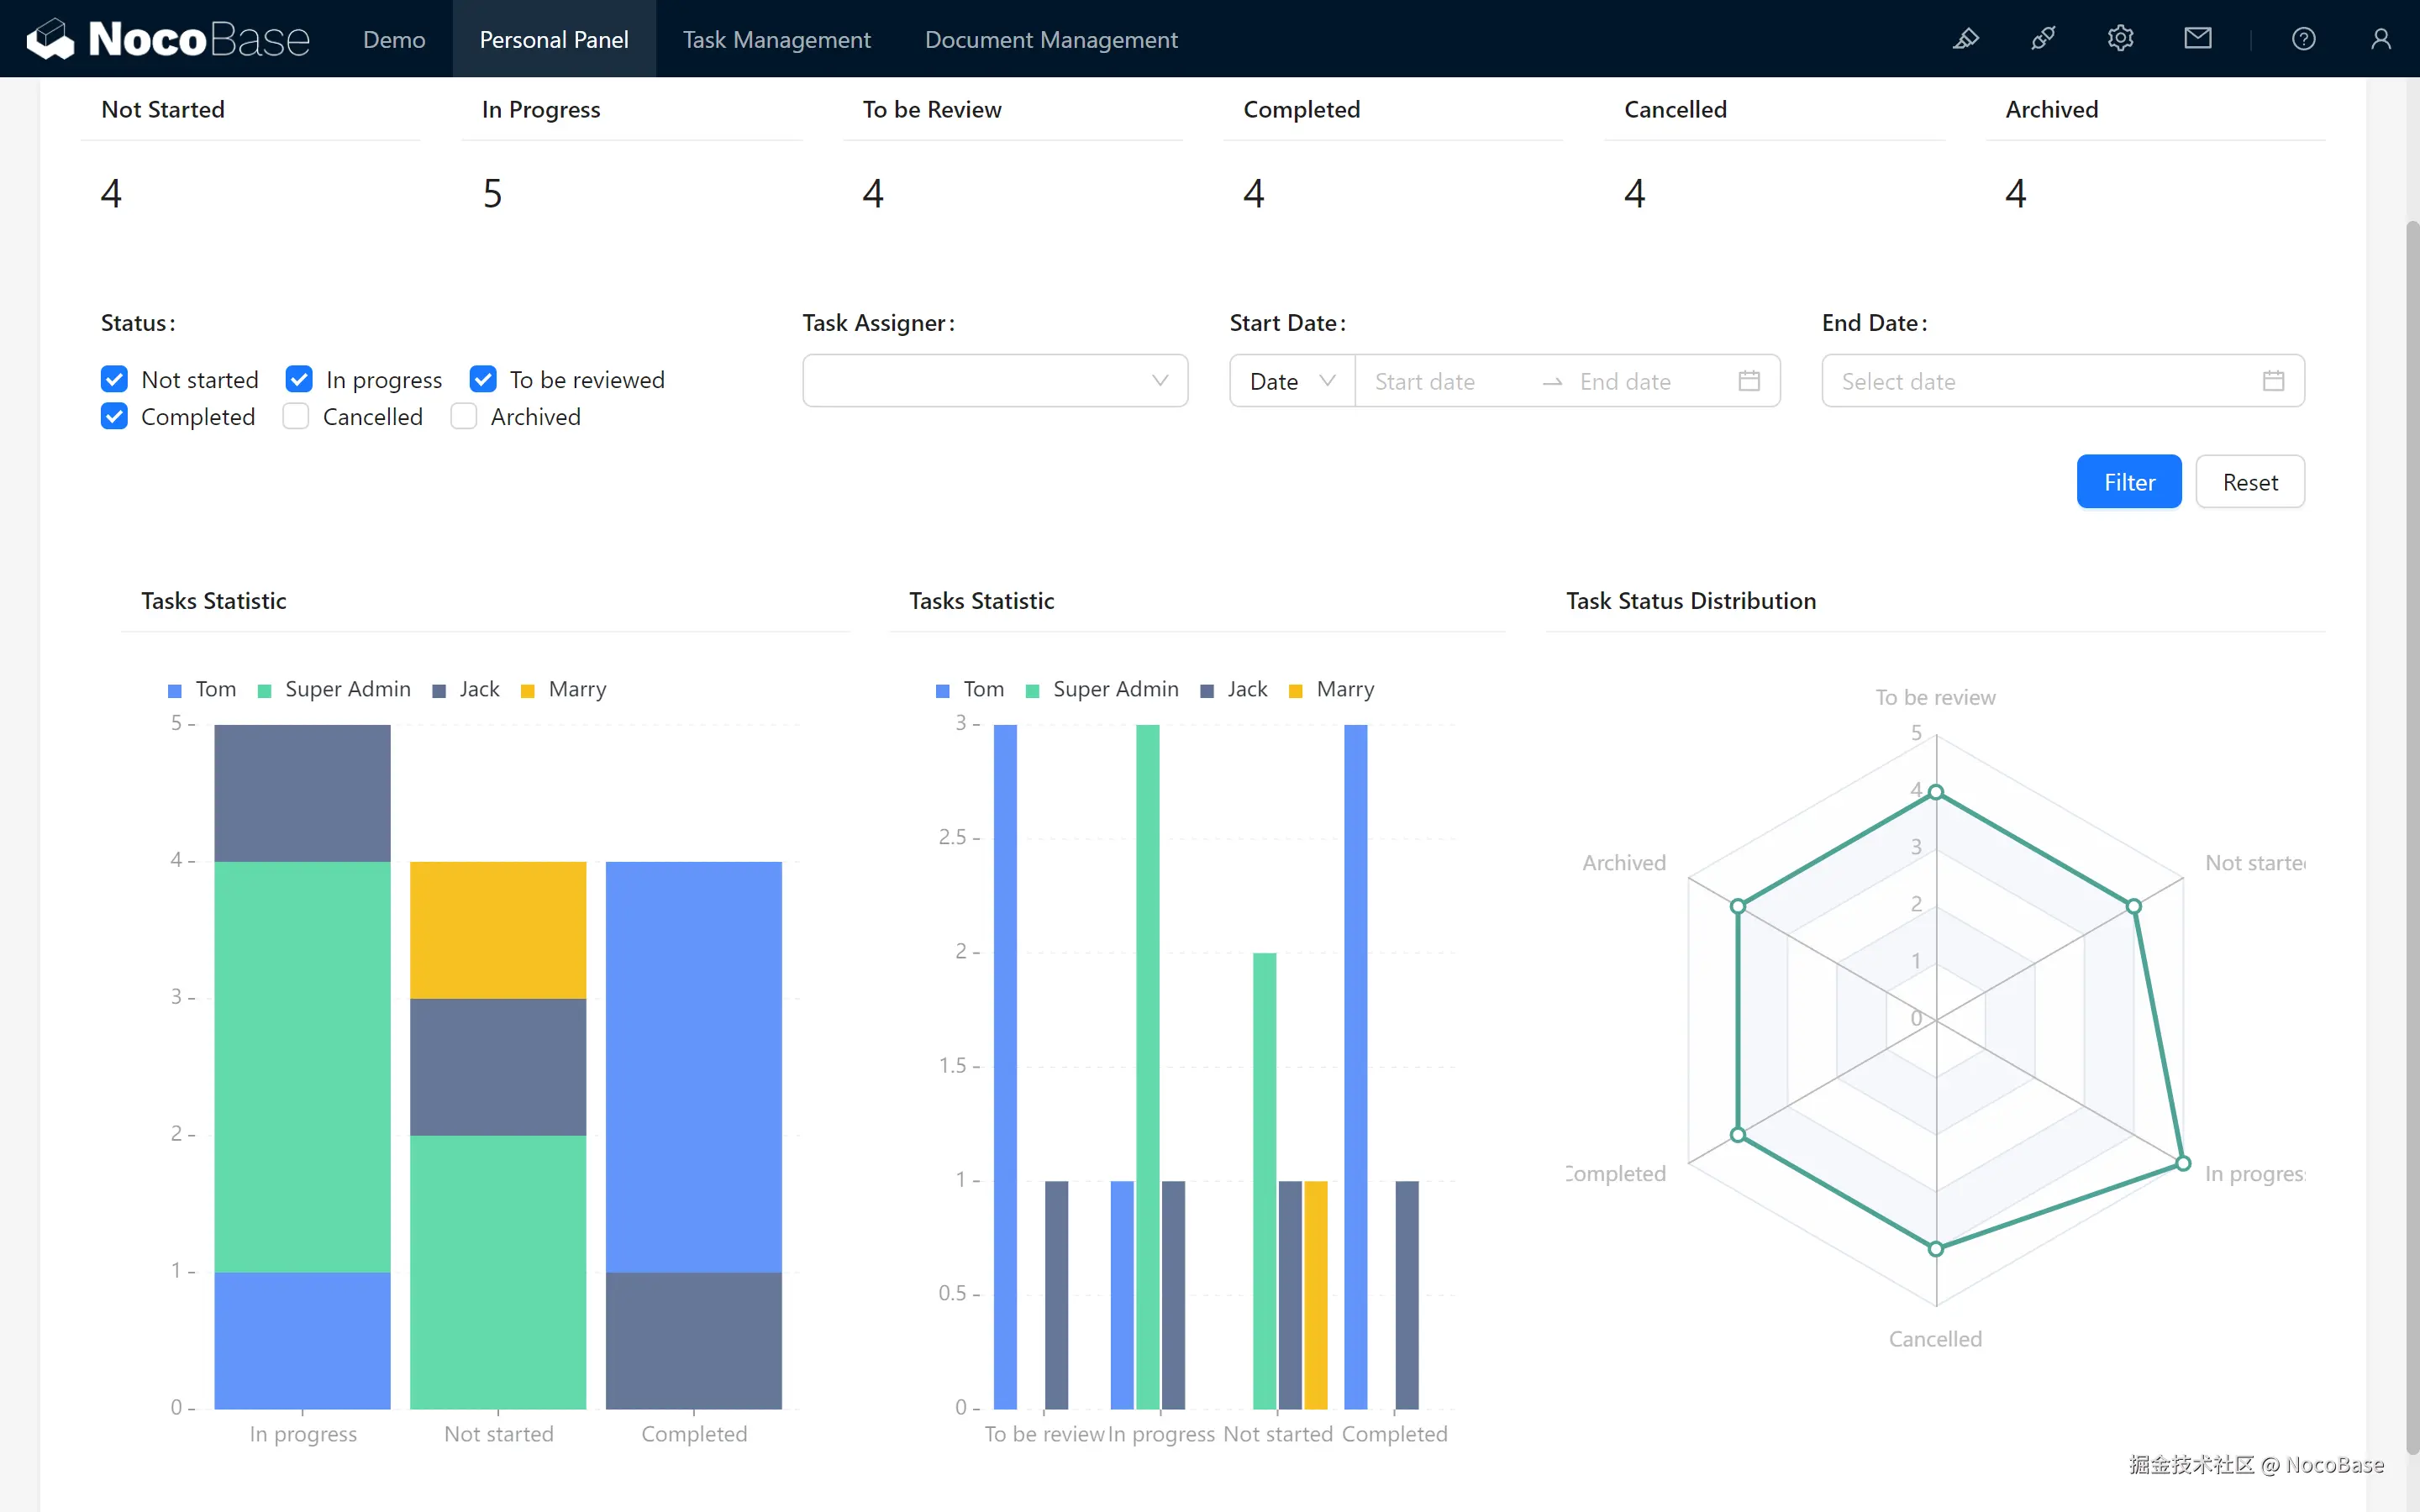The height and width of the screenshot is (1512, 2420).
Task: Click the End Date calendar icon
Action: (x=2272, y=381)
